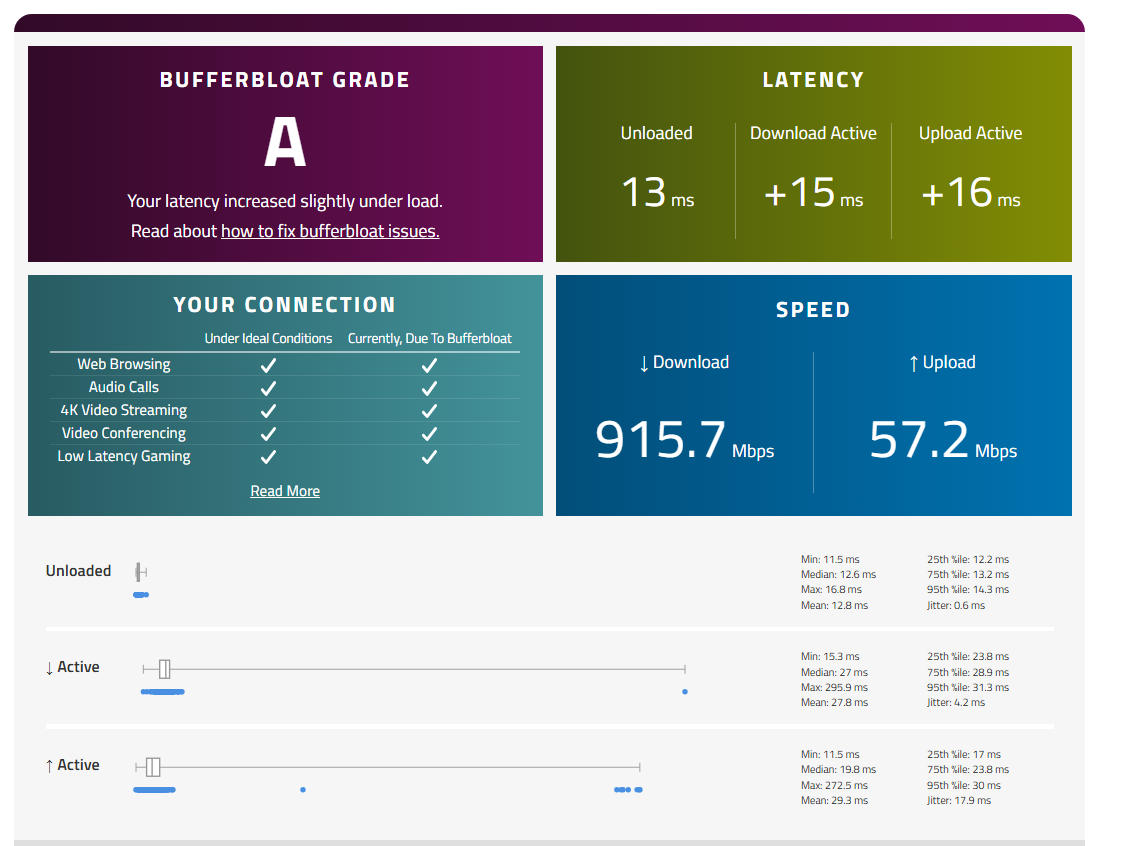
Task: Click the download Active latency box plot
Action: (x=414, y=669)
